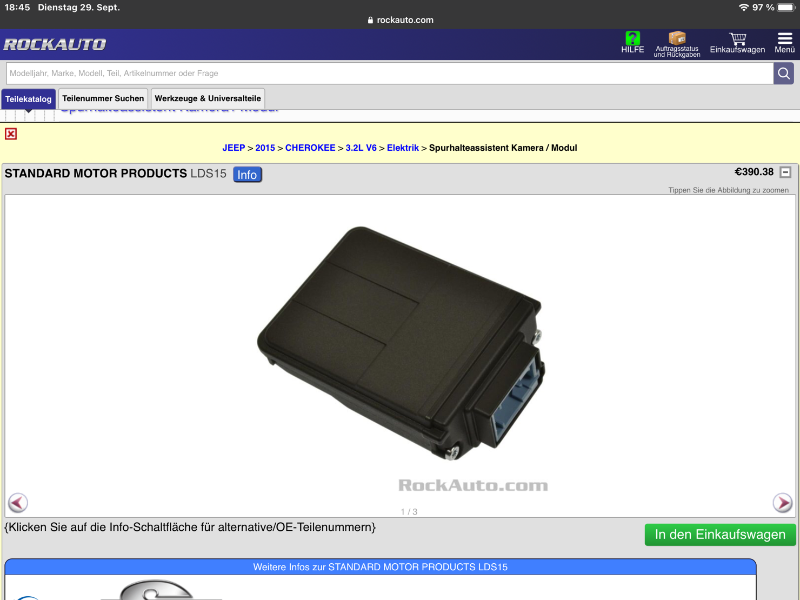The width and height of the screenshot is (800, 600).
Task: Open the HILFE help icon
Action: pyautogui.click(x=632, y=42)
